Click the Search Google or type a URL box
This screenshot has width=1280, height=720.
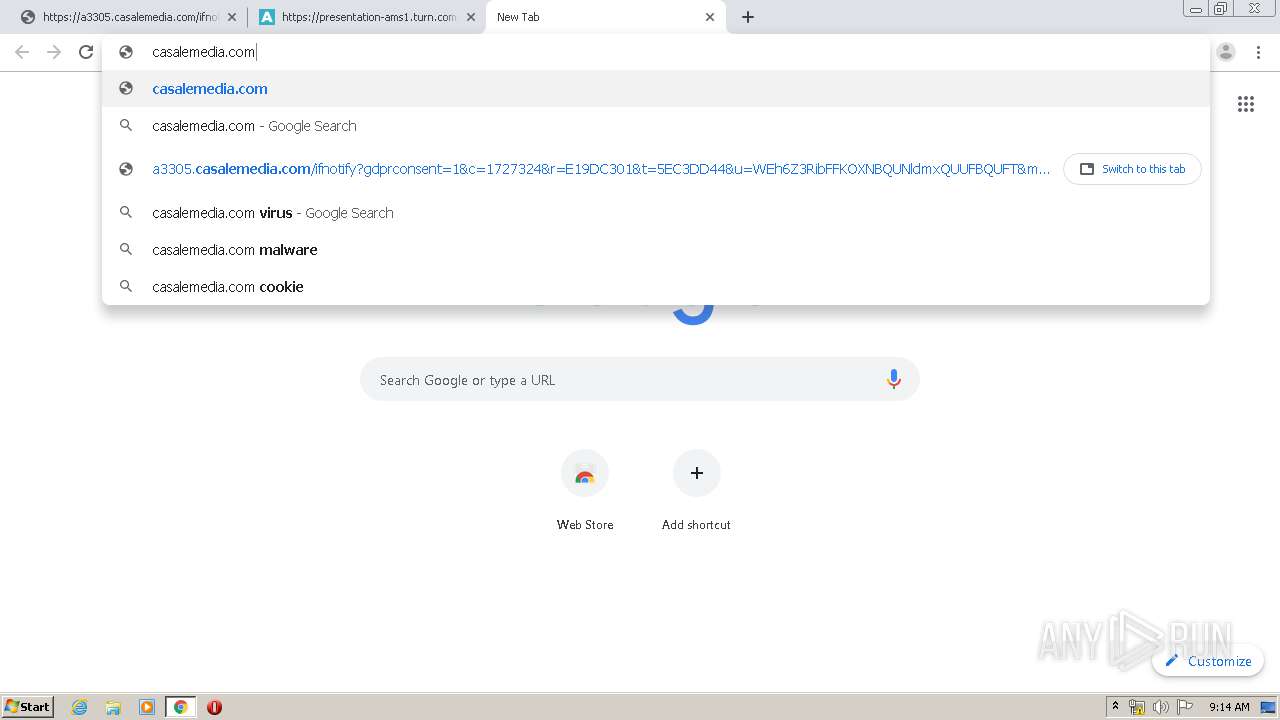pyautogui.click(x=640, y=380)
